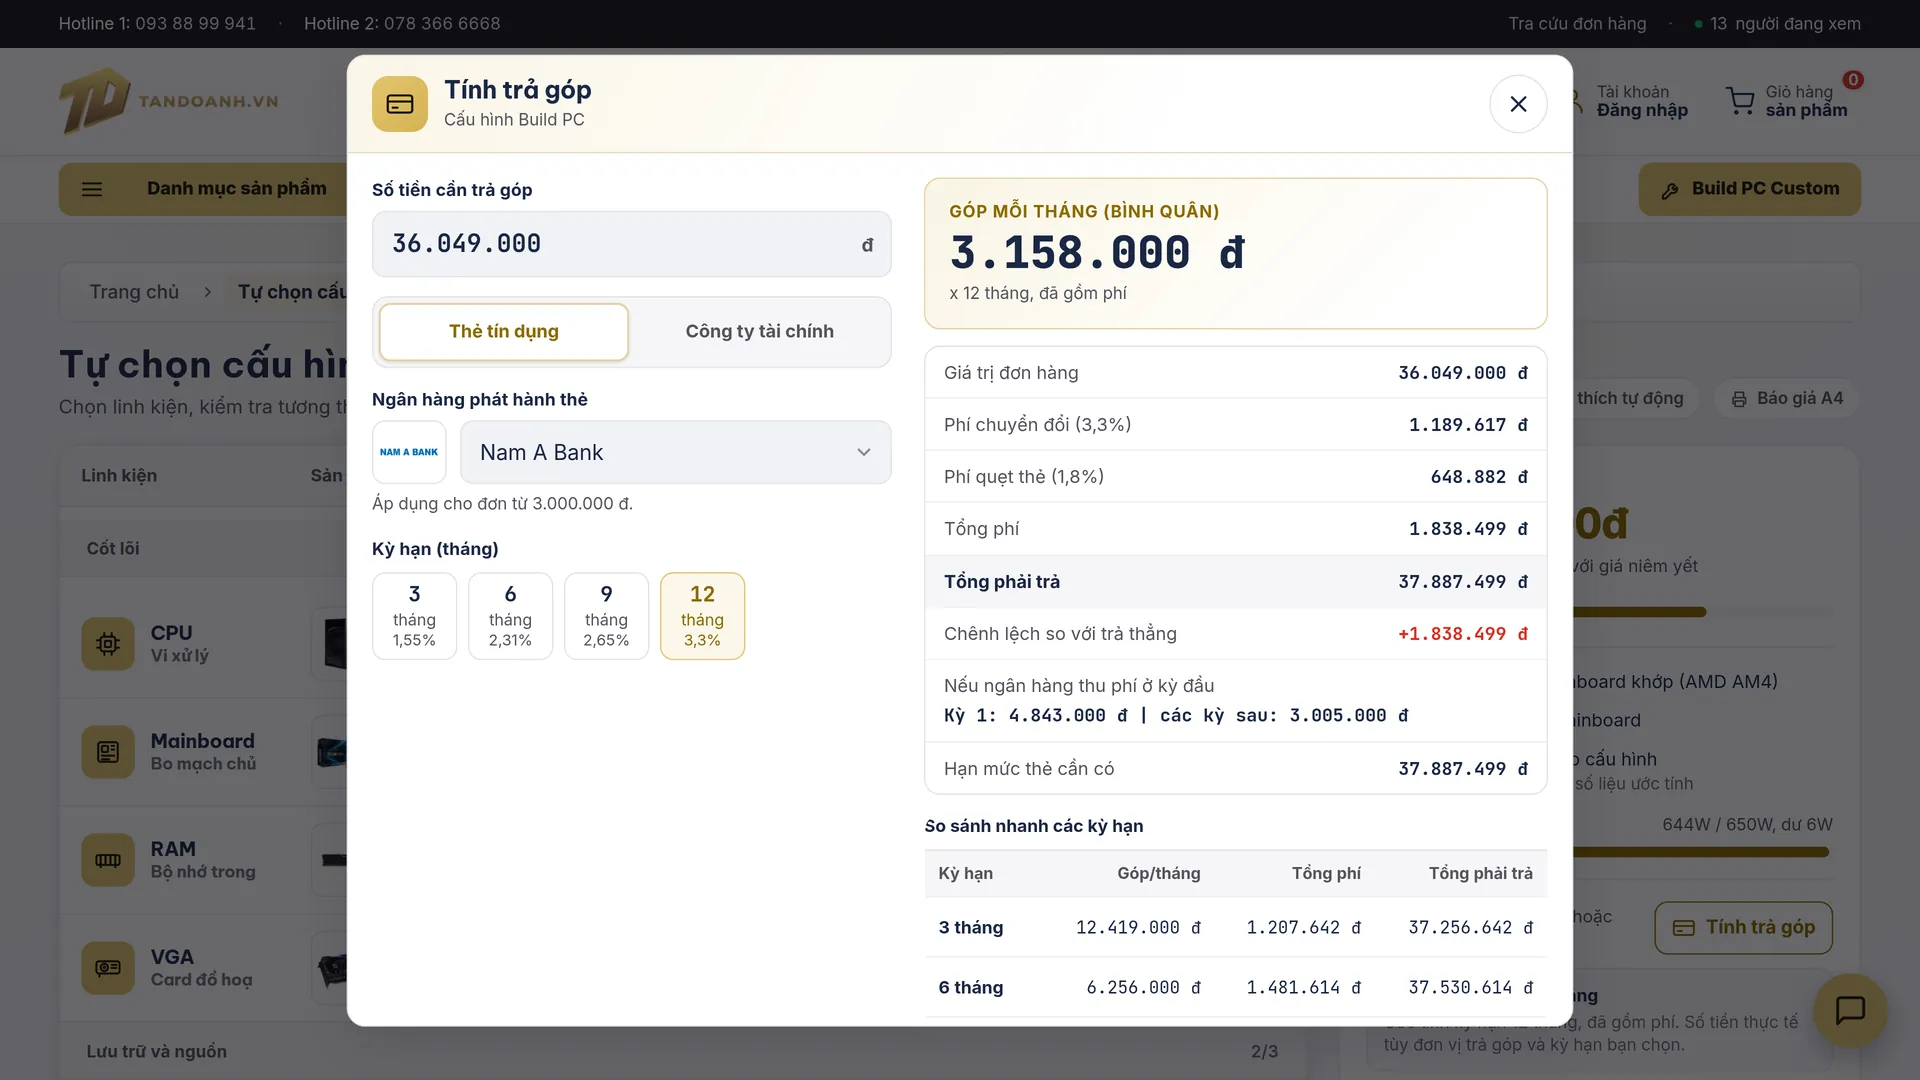Click the 6 tháng row in comparison table

(1235, 988)
